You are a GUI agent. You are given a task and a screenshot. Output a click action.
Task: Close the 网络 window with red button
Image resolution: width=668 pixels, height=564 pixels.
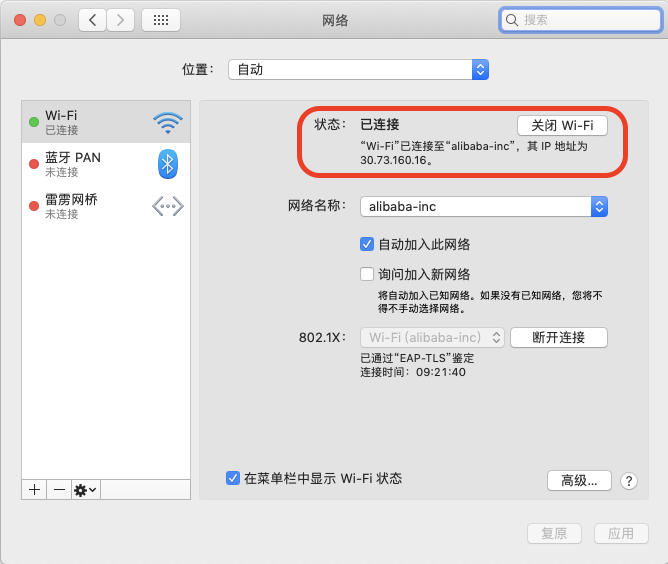pos(20,20)
